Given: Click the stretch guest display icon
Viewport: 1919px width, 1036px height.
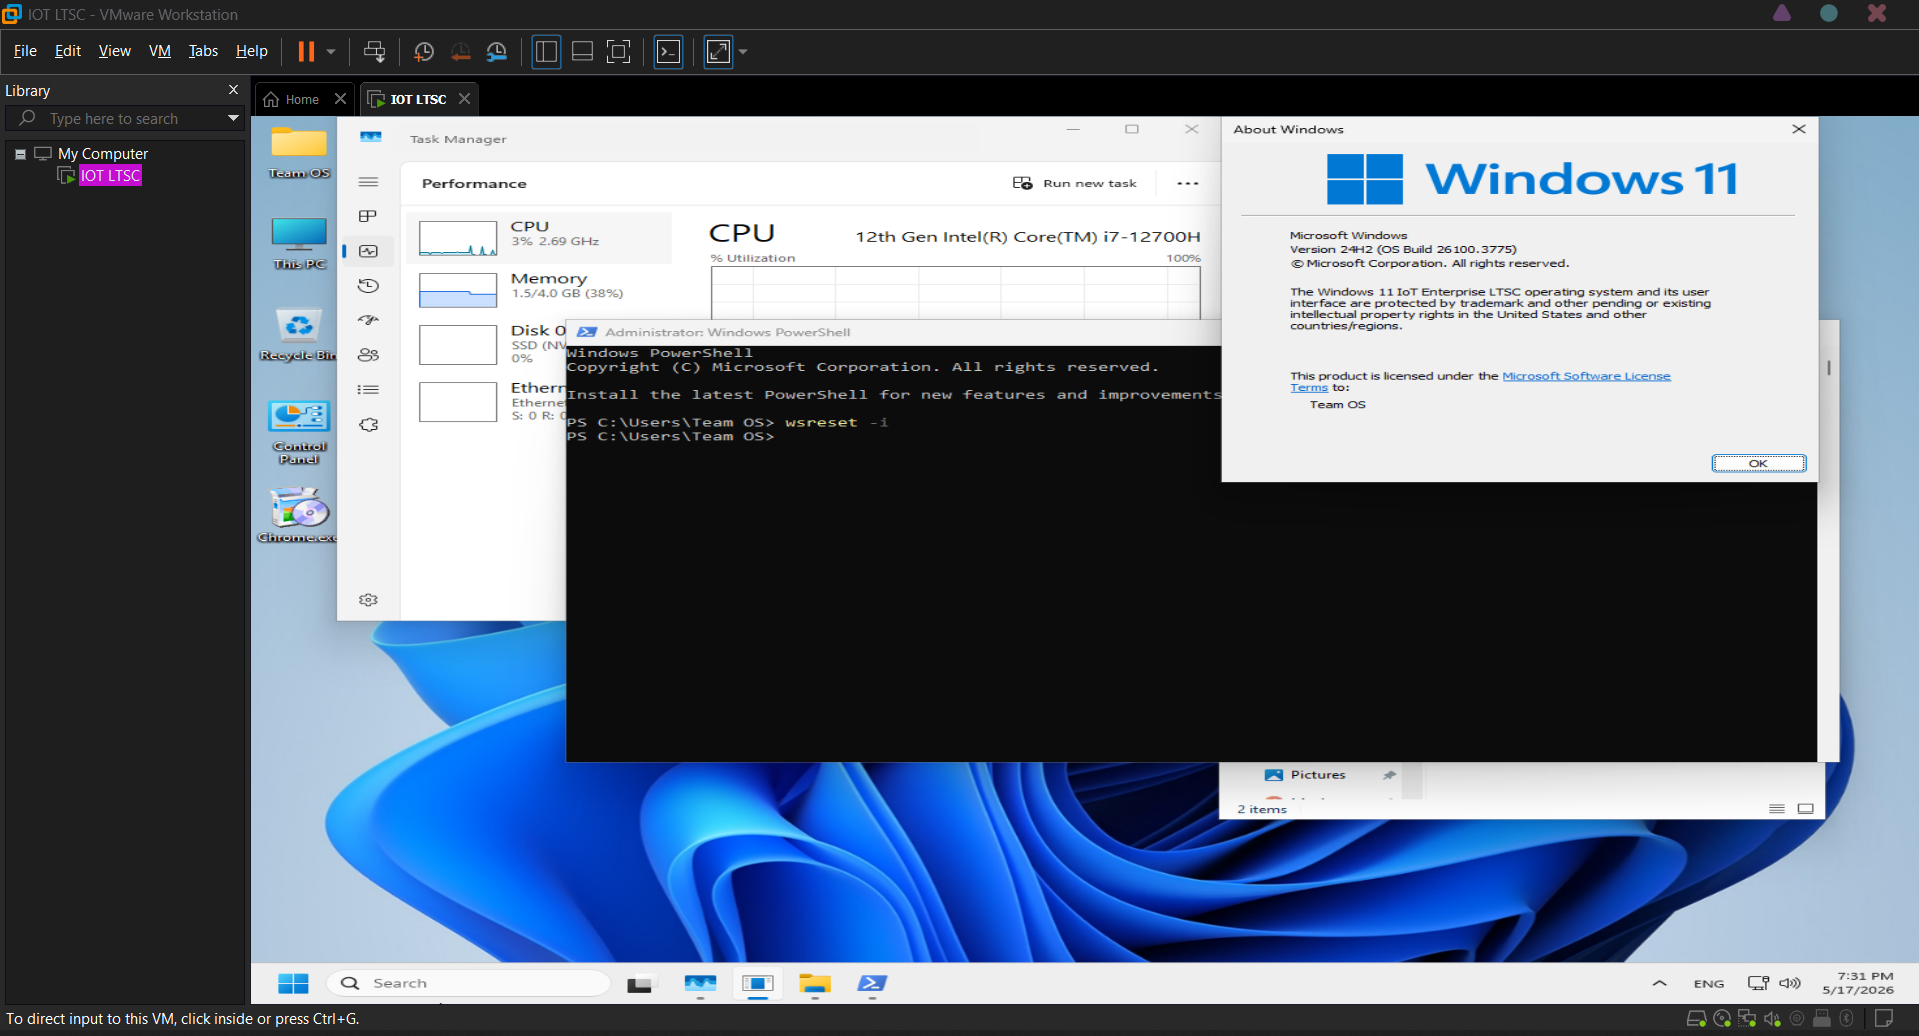Looking at the screenshot, I should (719, 51).
